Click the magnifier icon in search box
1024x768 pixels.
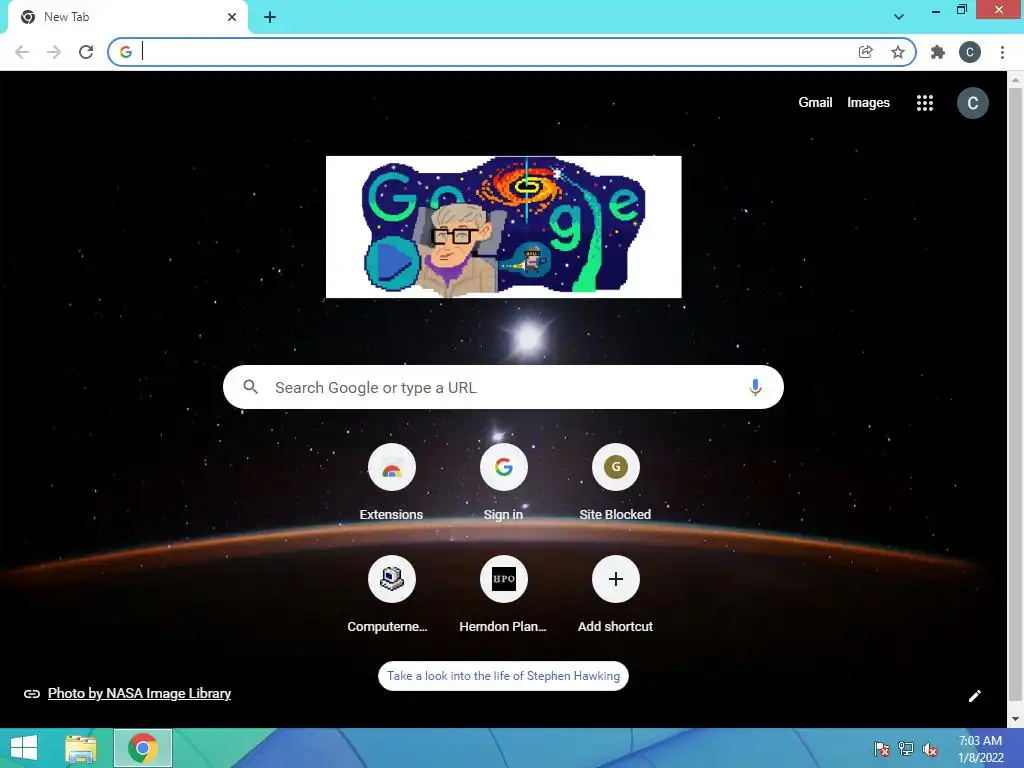tap(250, 387)
